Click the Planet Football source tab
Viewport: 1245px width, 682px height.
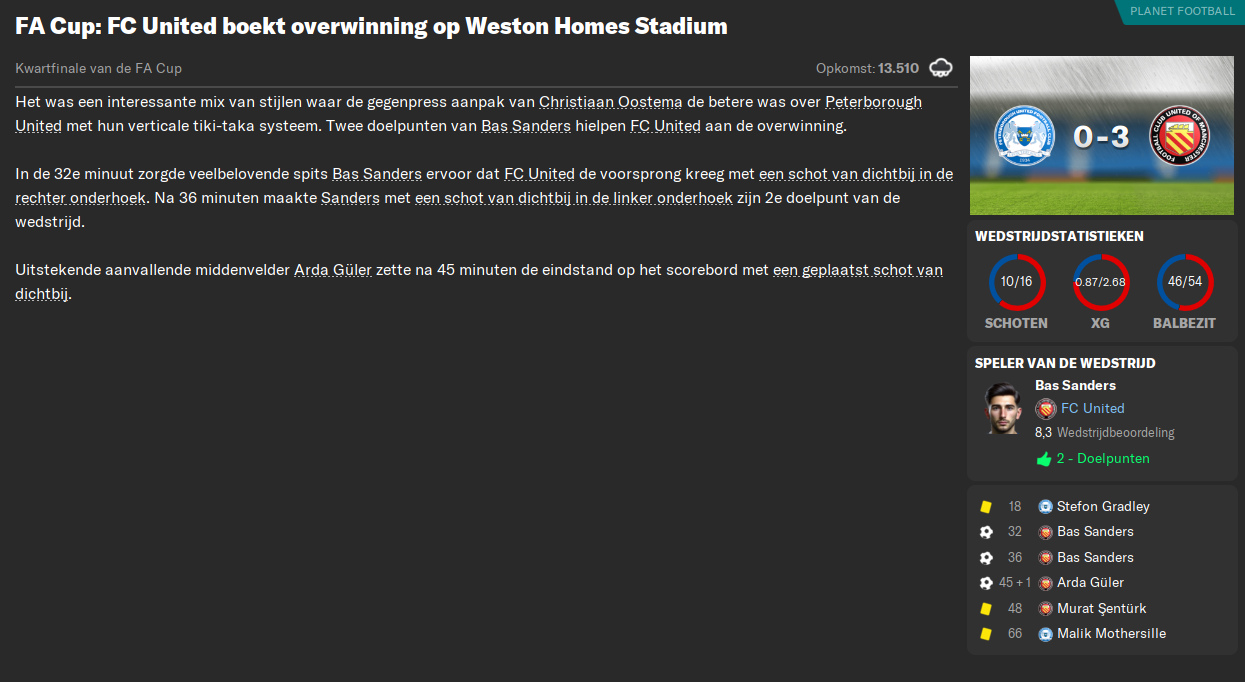[x=1181, y=11]
